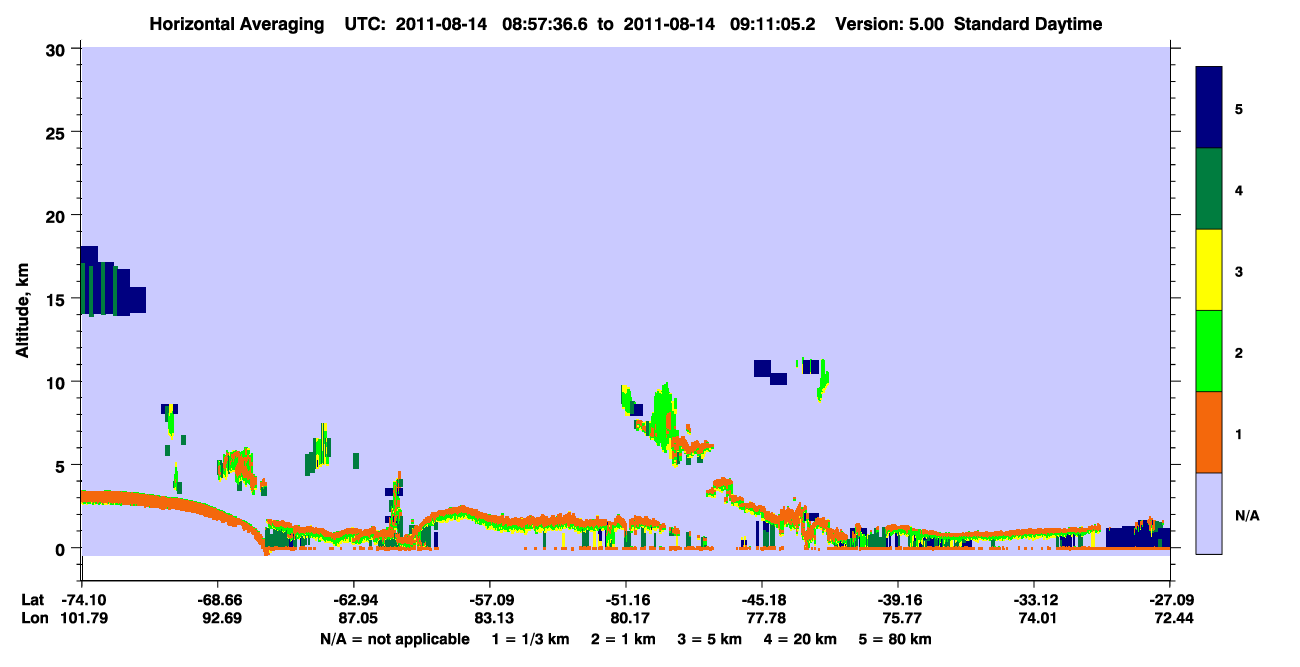Click the latitude value '-74.10'

click(82, 600)
